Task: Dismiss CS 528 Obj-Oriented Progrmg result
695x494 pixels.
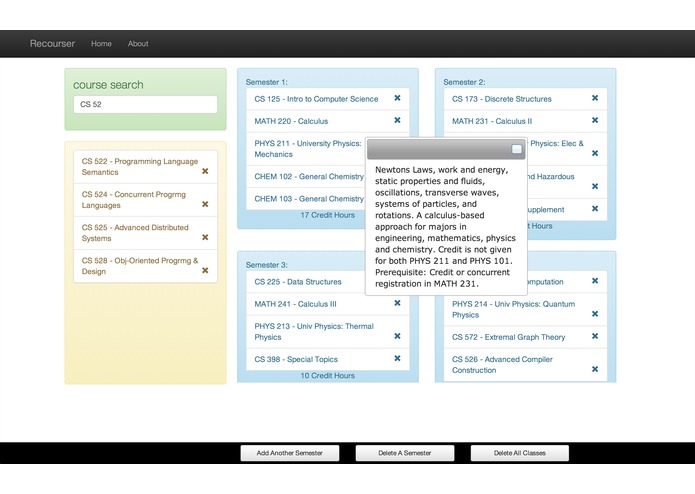Action: click(205, 271)
